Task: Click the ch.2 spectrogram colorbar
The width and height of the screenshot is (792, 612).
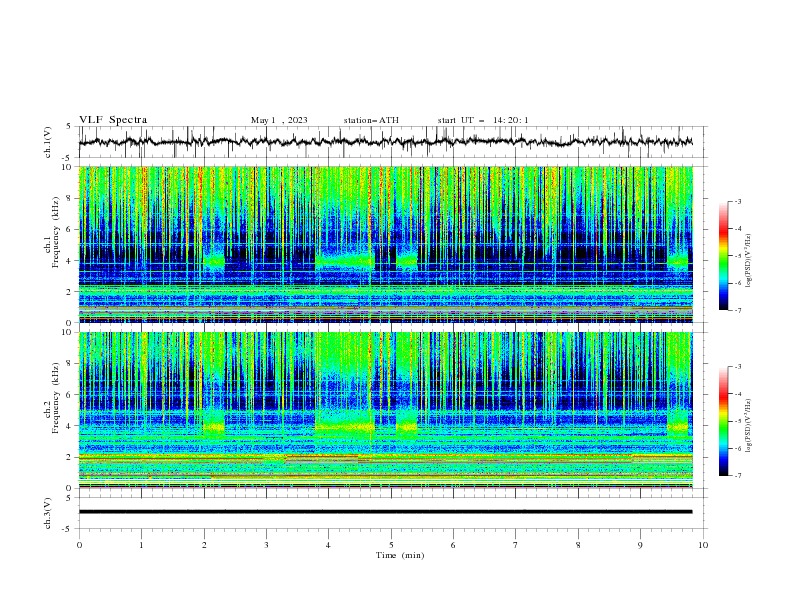Action: pos(723,421)
